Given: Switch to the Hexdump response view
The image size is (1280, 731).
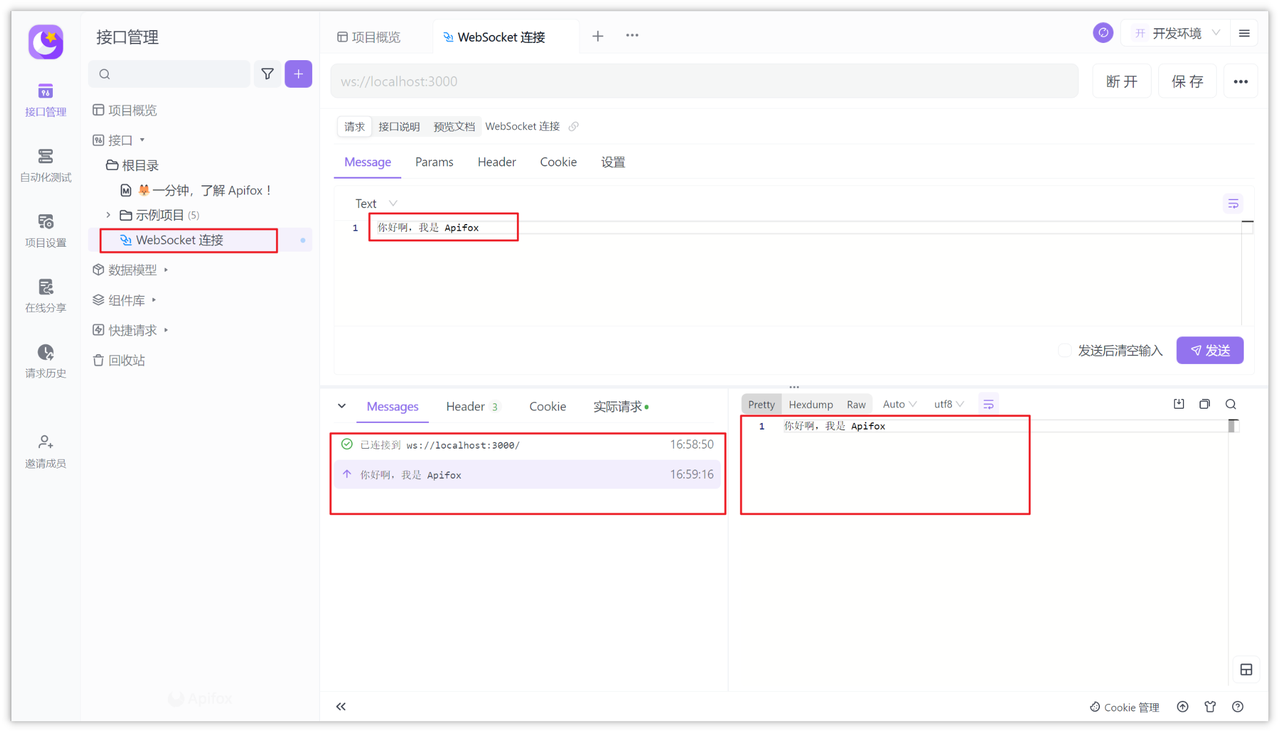Looking at the screenshot, I should click(810, 403).
